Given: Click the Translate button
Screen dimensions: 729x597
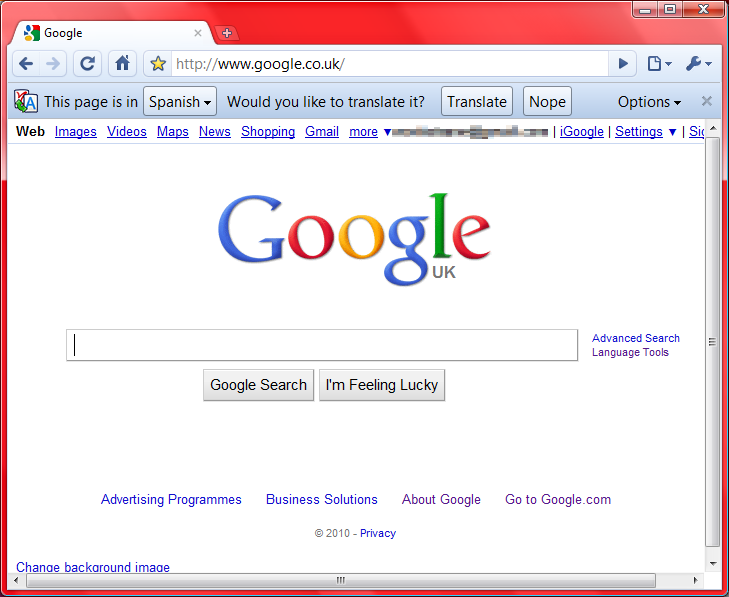Looking at the screenshot, I should coord(477,101).
